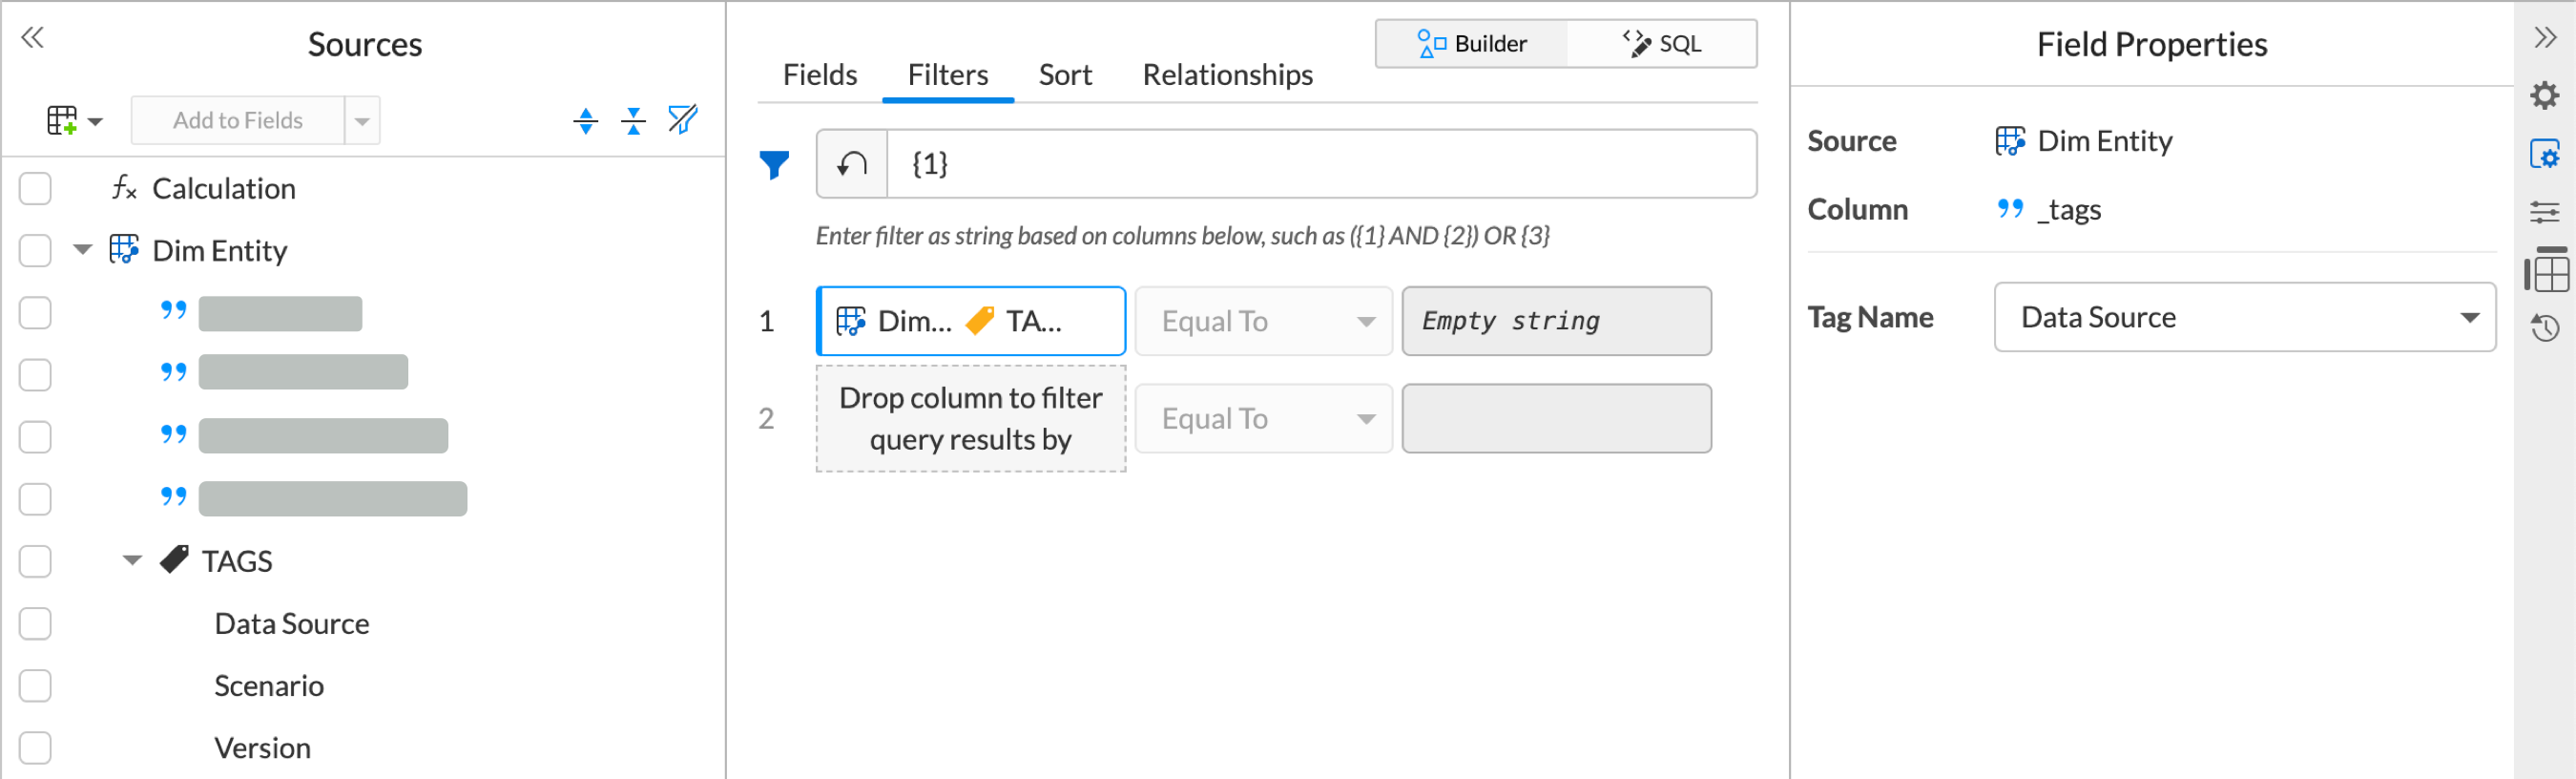Open the Tag Name dropdown

click(2244, 318)
